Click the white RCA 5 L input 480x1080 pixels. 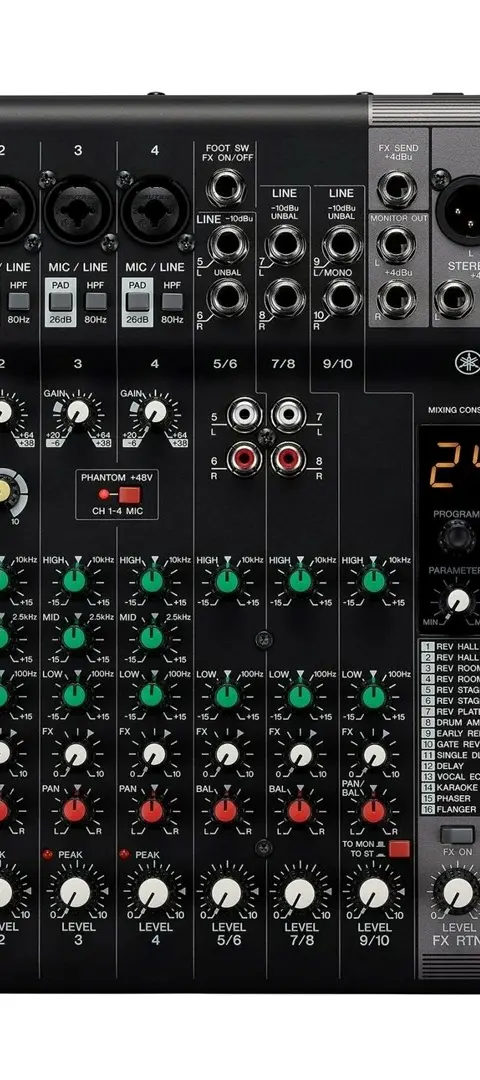tap(244, 415)
